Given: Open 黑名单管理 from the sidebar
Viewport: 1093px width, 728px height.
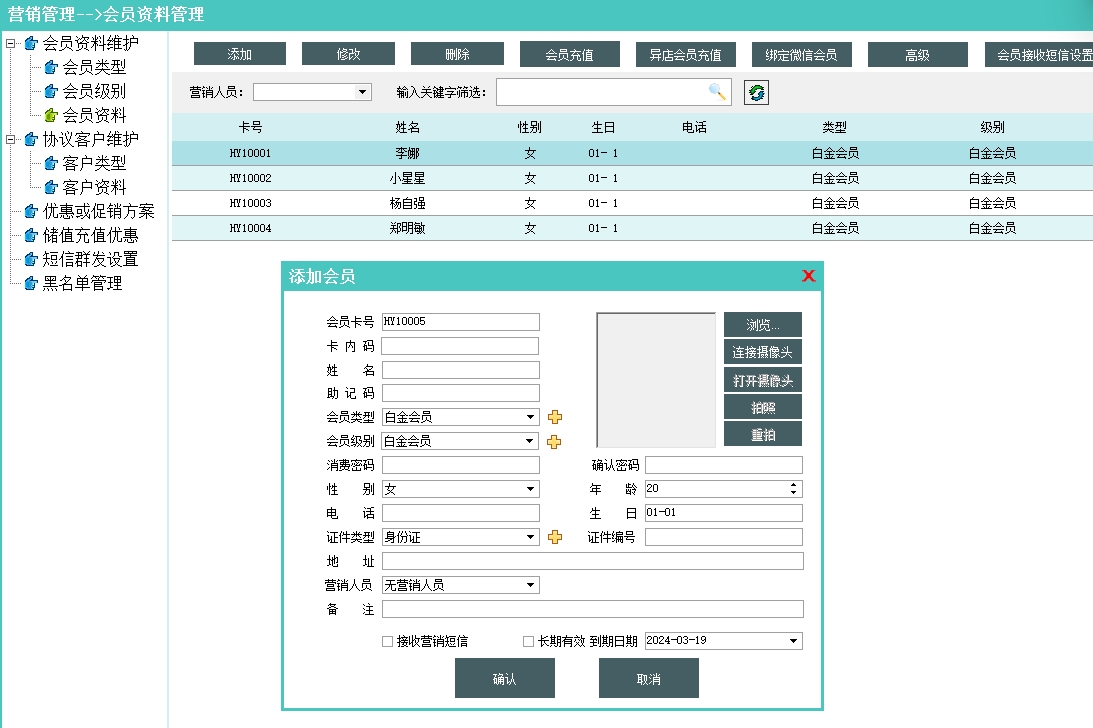Looking at the screenshot, I should [x=82, y=283].
